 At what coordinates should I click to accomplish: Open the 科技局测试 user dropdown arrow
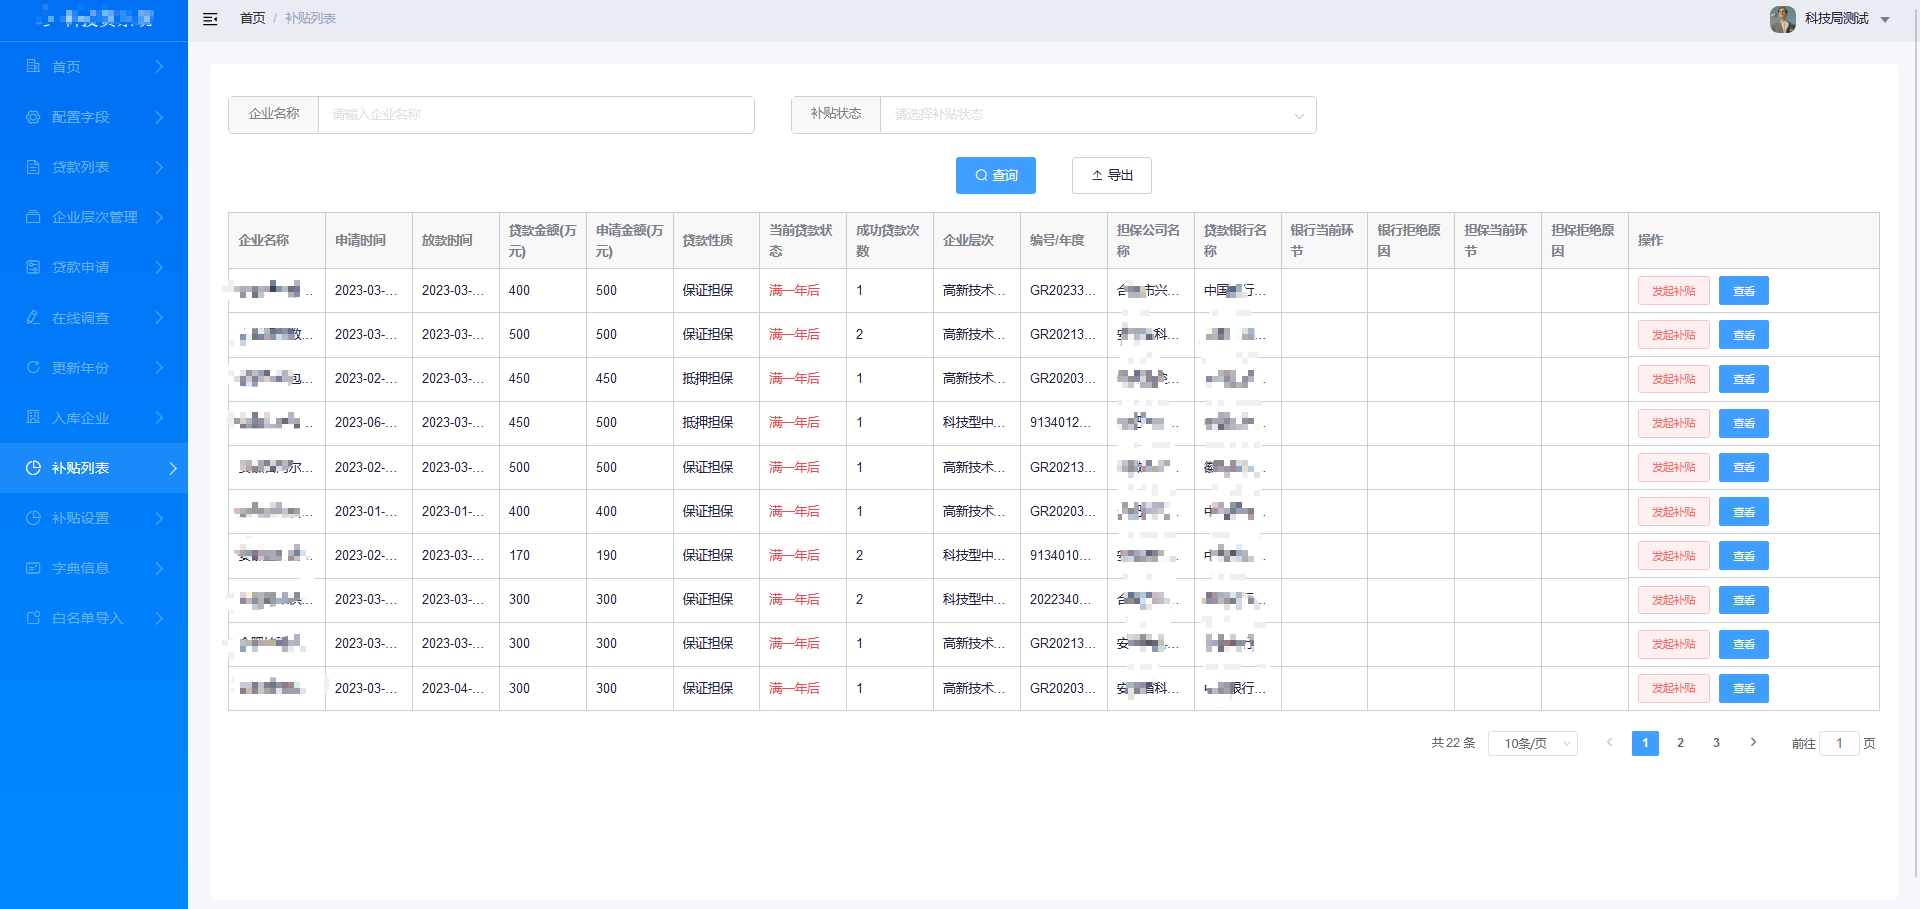tap(1885, 19)
